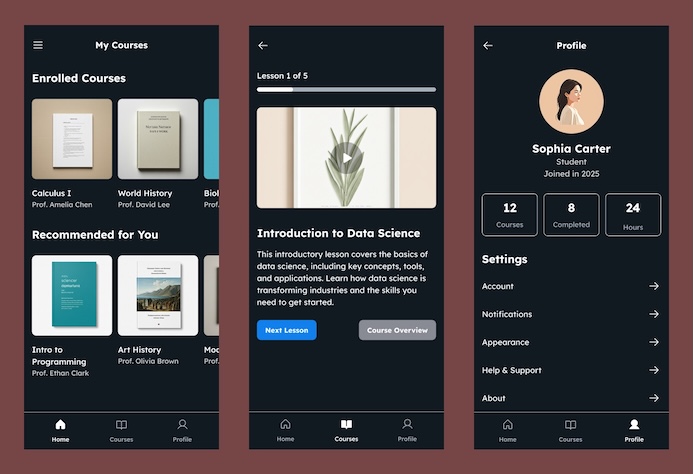Click the Settings heading
The image size is (693, 474).
click(x=504, y=259)
